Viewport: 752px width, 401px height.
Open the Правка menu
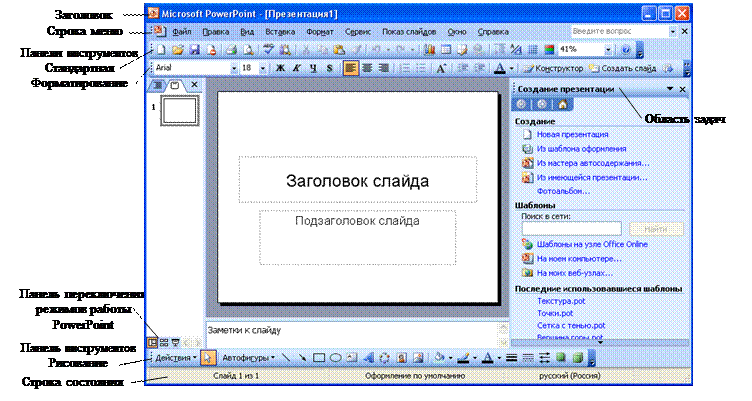(x=215, y=32)
